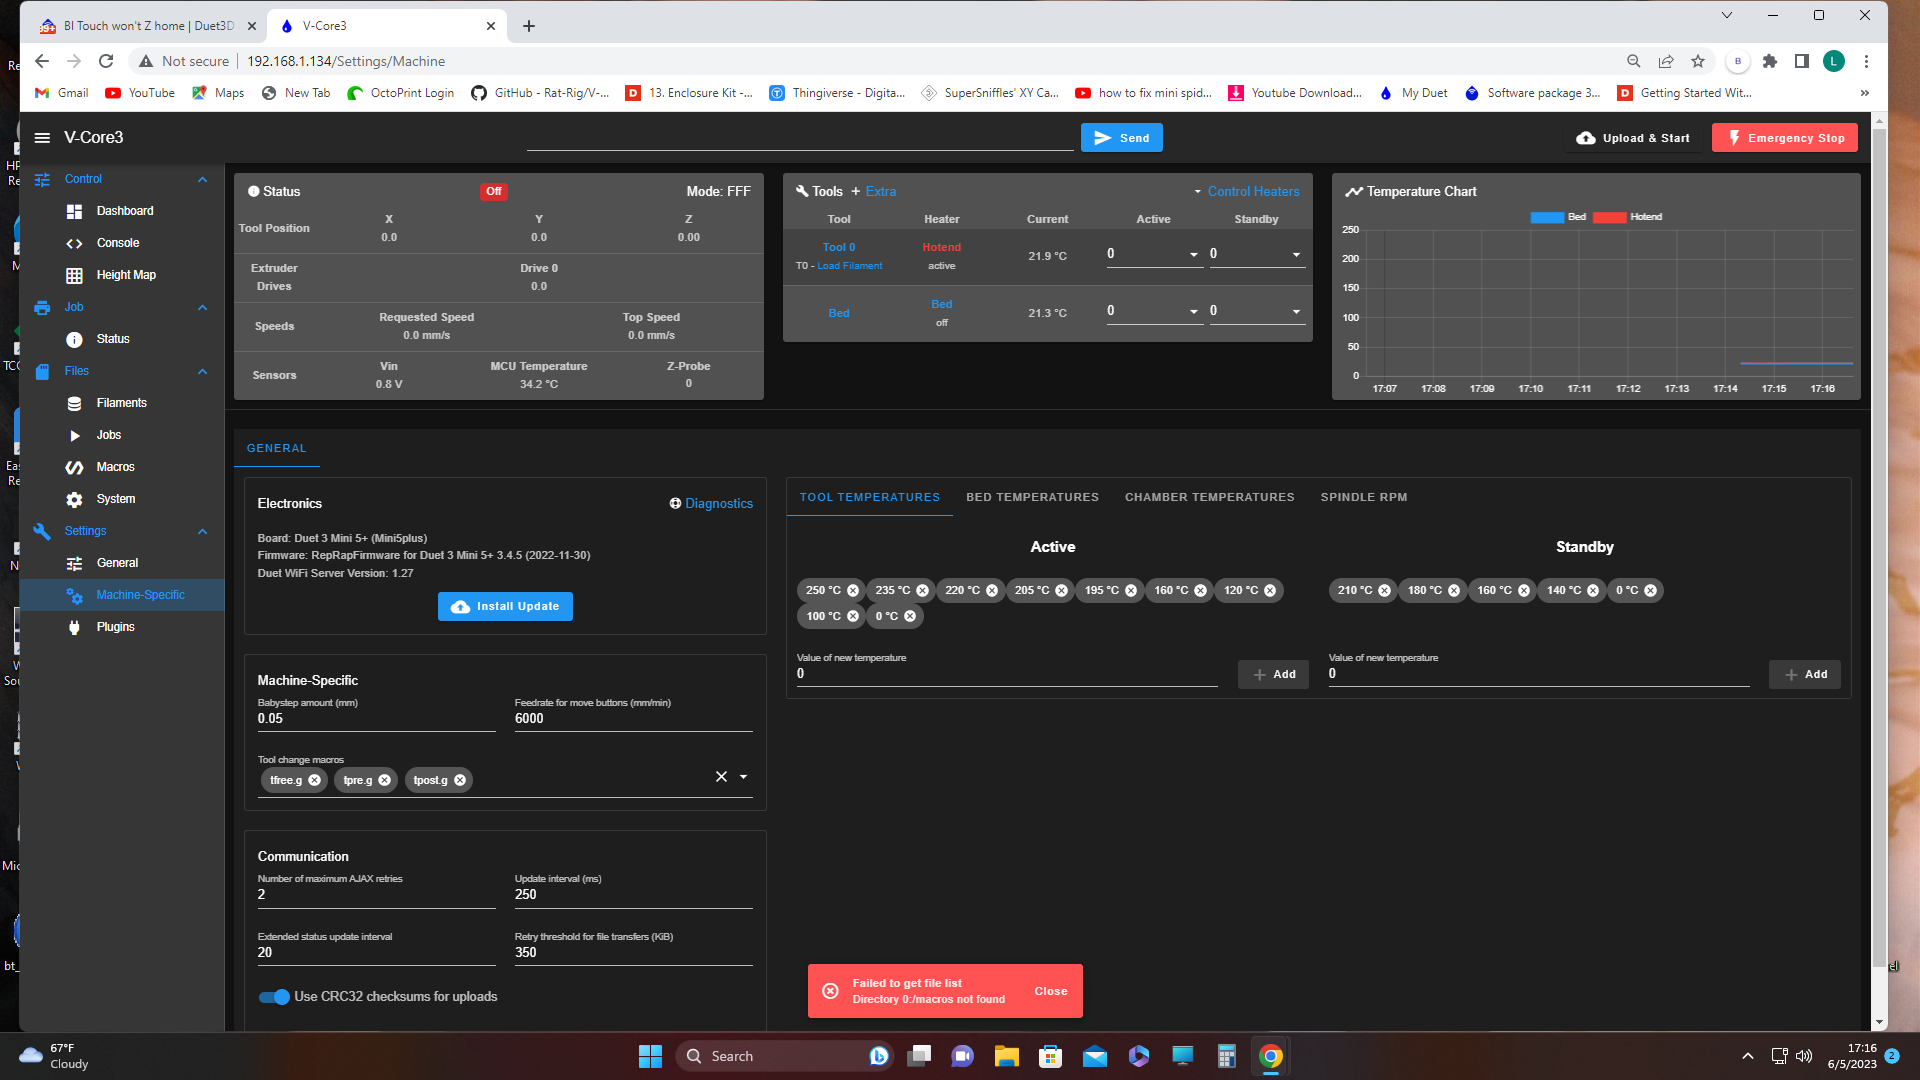Edit feedrate for move buttons field
Viewport: 1920px width, 1080px height.
633,719
